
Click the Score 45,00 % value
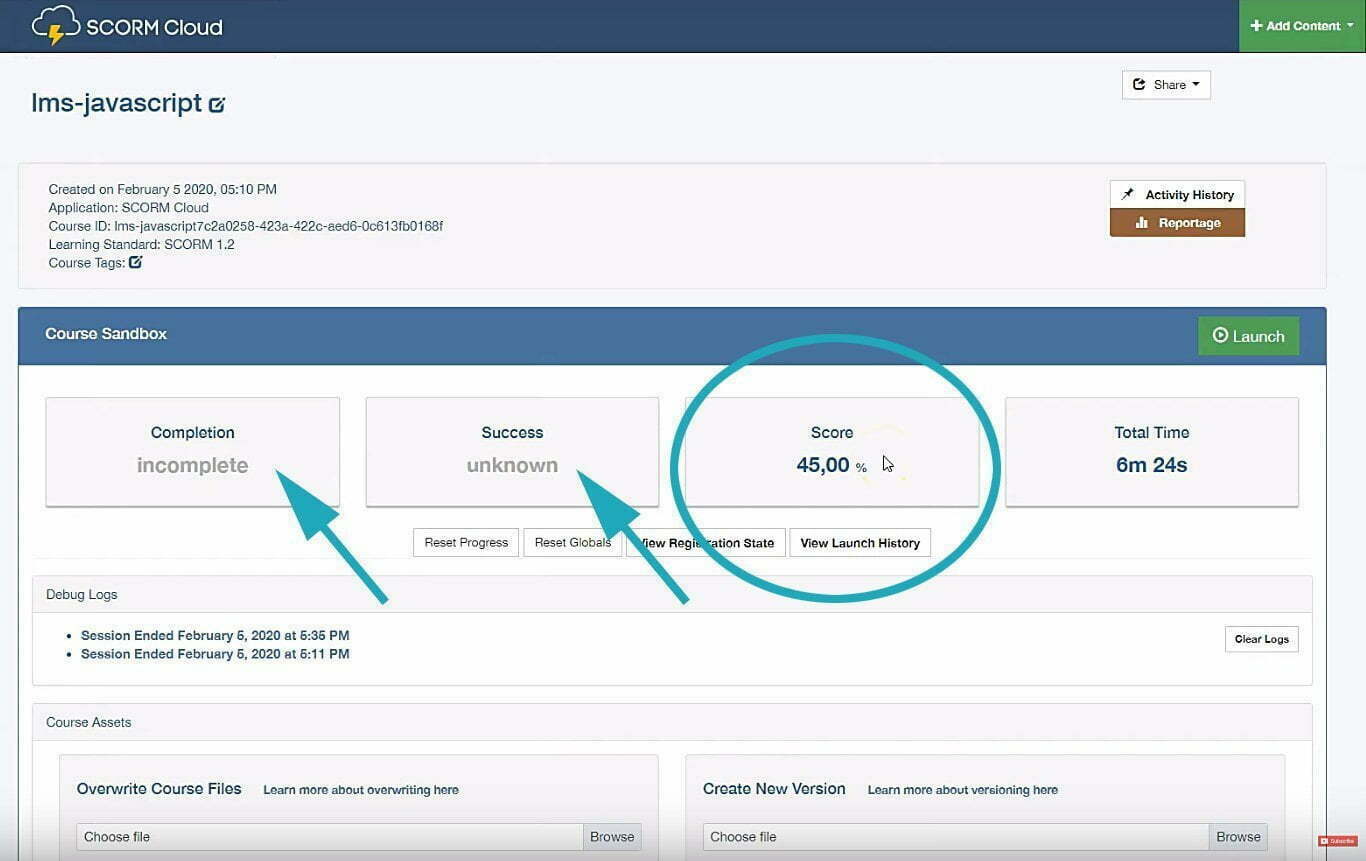(832, 465)
